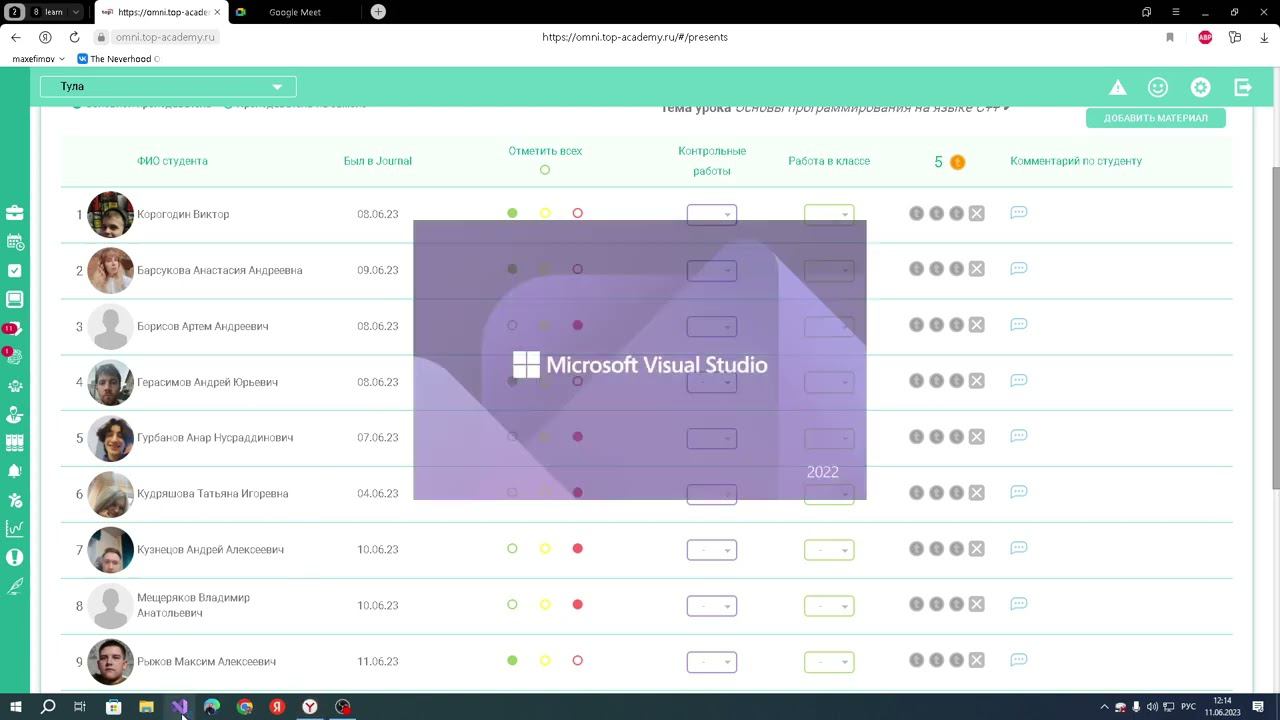Open the monitor icon in the left sidebar

point(15,299)
